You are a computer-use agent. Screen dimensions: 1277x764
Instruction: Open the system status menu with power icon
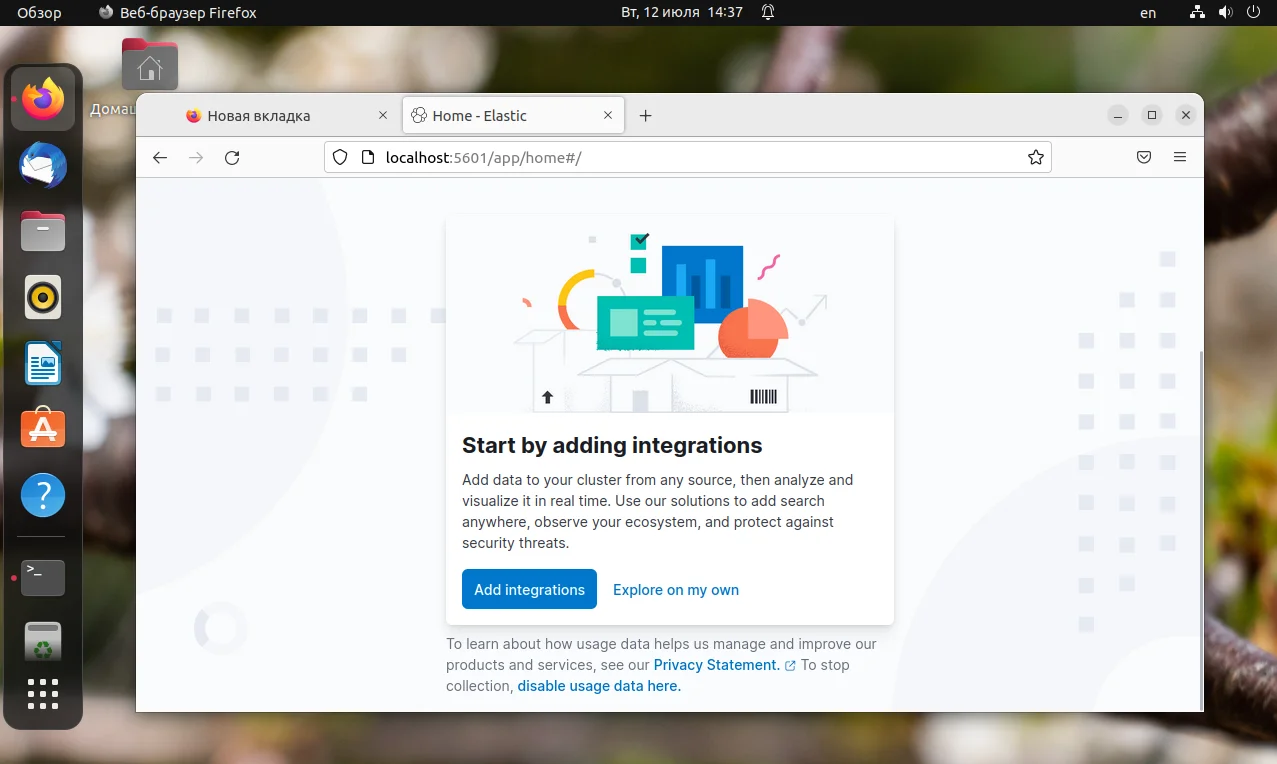point(1253,13)
